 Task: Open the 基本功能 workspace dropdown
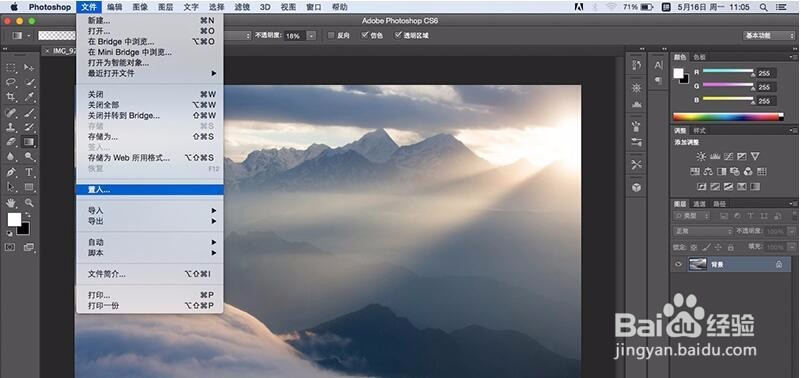pyautogui.click(x=769, y=36)
